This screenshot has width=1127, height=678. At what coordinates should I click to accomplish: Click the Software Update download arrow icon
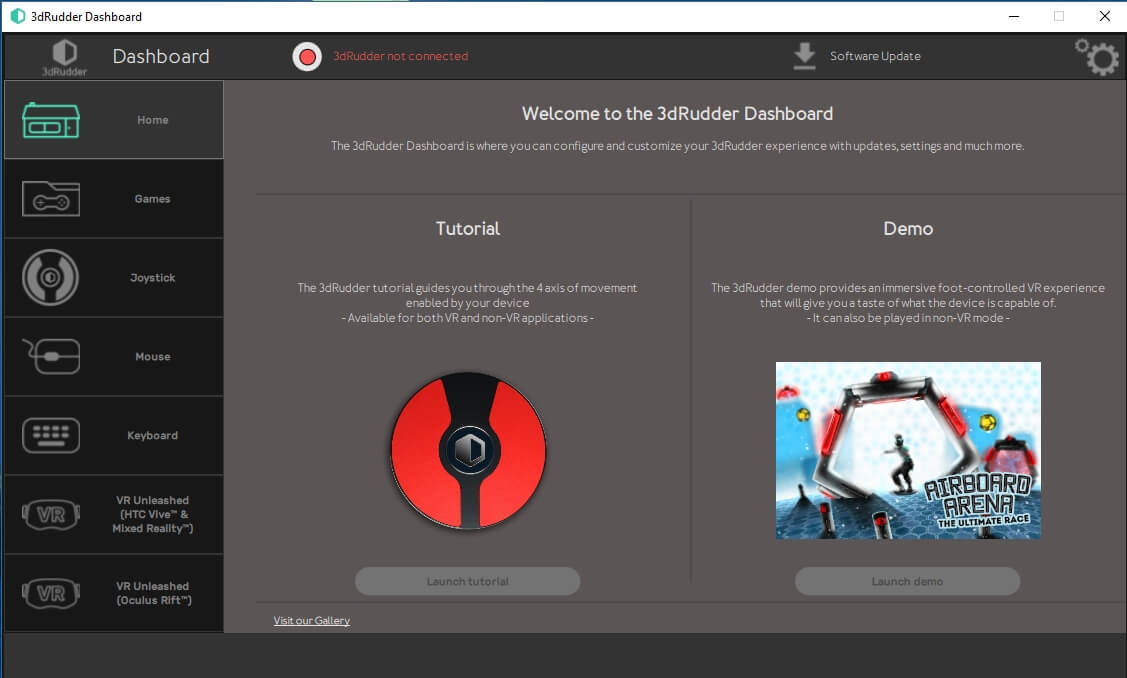(x=804, y=56)
